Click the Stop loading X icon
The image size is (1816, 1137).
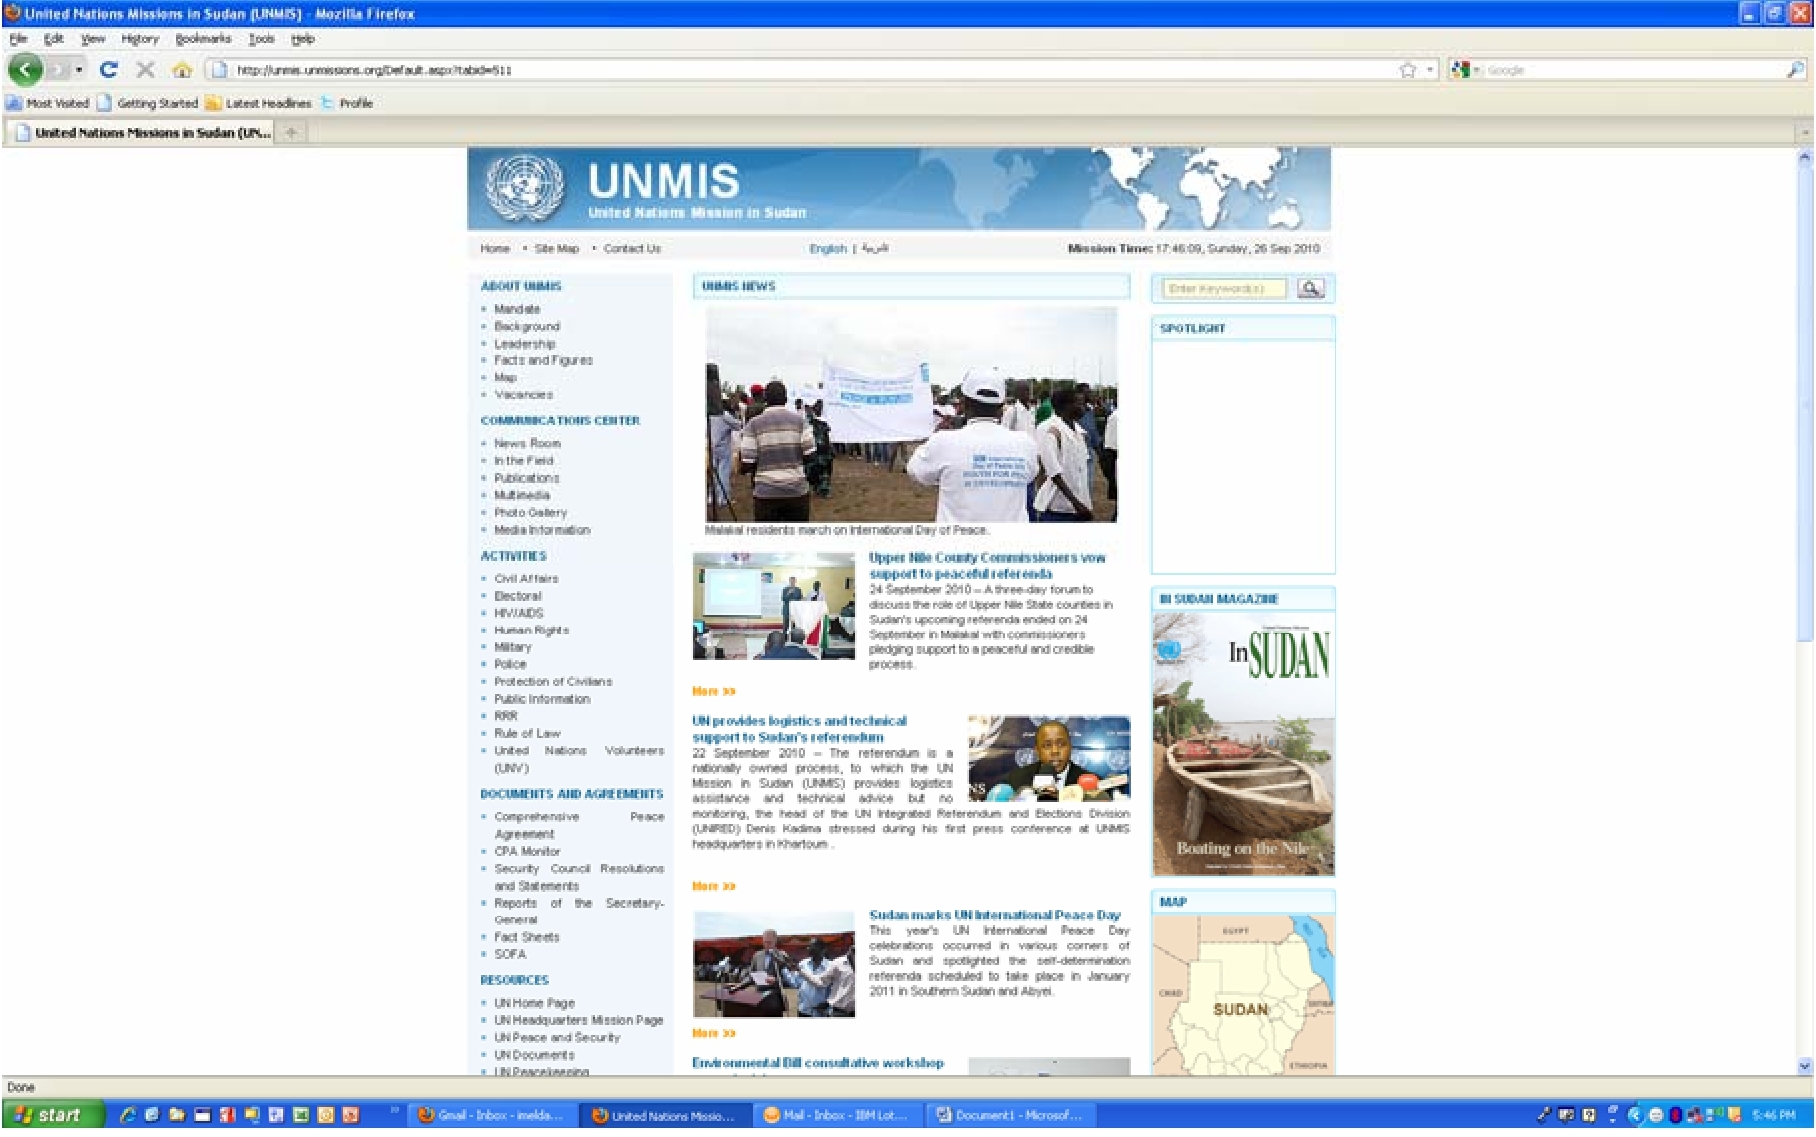pyautogui.click(x=145, y=70)
